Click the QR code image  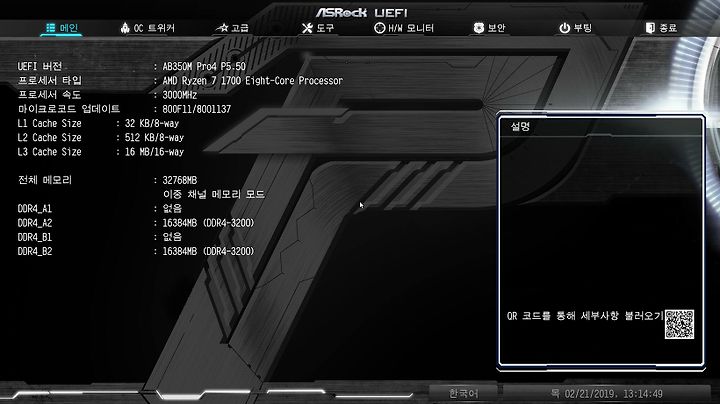(x=680, y=324)
